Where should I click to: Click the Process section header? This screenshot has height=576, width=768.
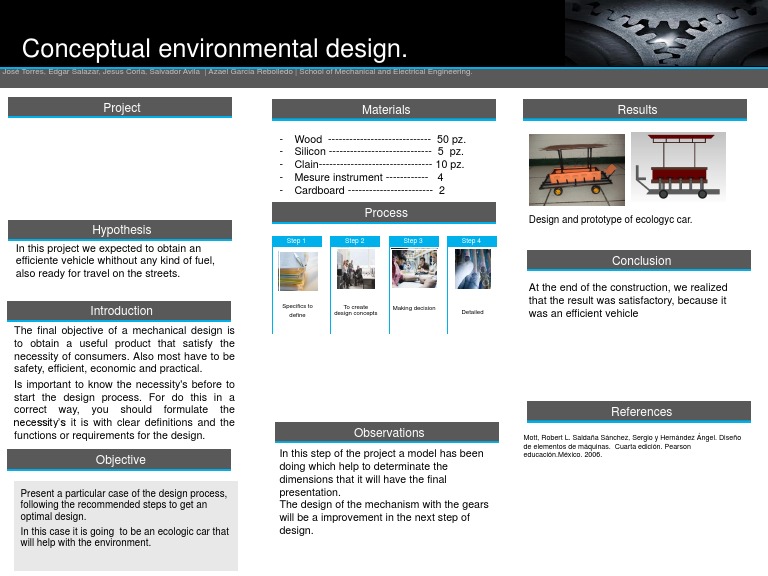384,213
